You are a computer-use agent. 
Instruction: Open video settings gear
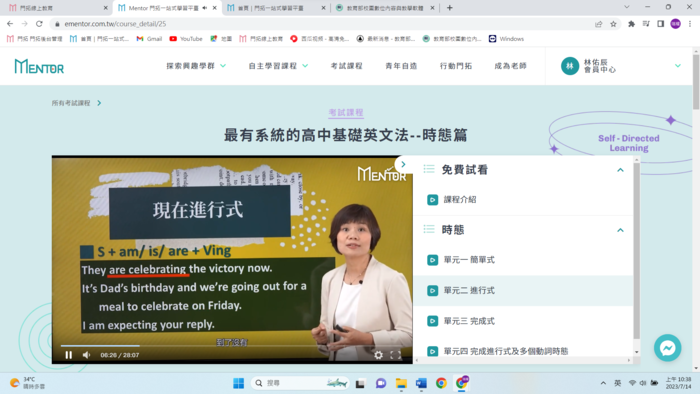379,355
